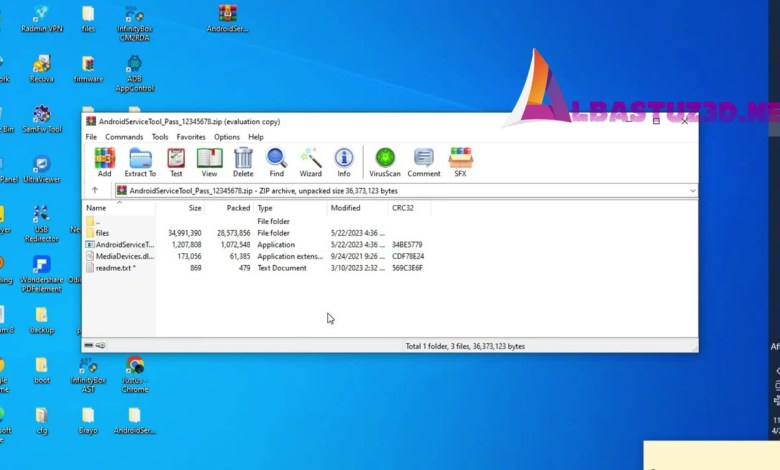This screenshot has height=470, width=780.
Task: Click the Find magnifier icon
Action: tap(277, 162)
